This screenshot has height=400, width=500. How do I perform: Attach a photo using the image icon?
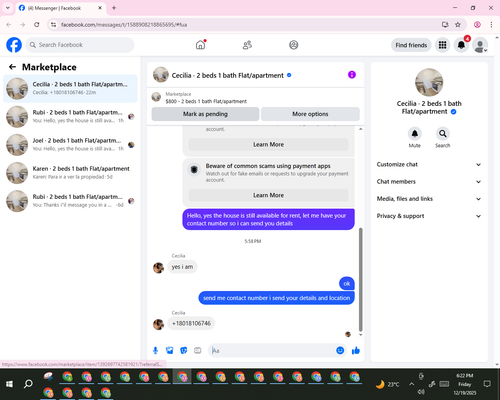[170, 350]
